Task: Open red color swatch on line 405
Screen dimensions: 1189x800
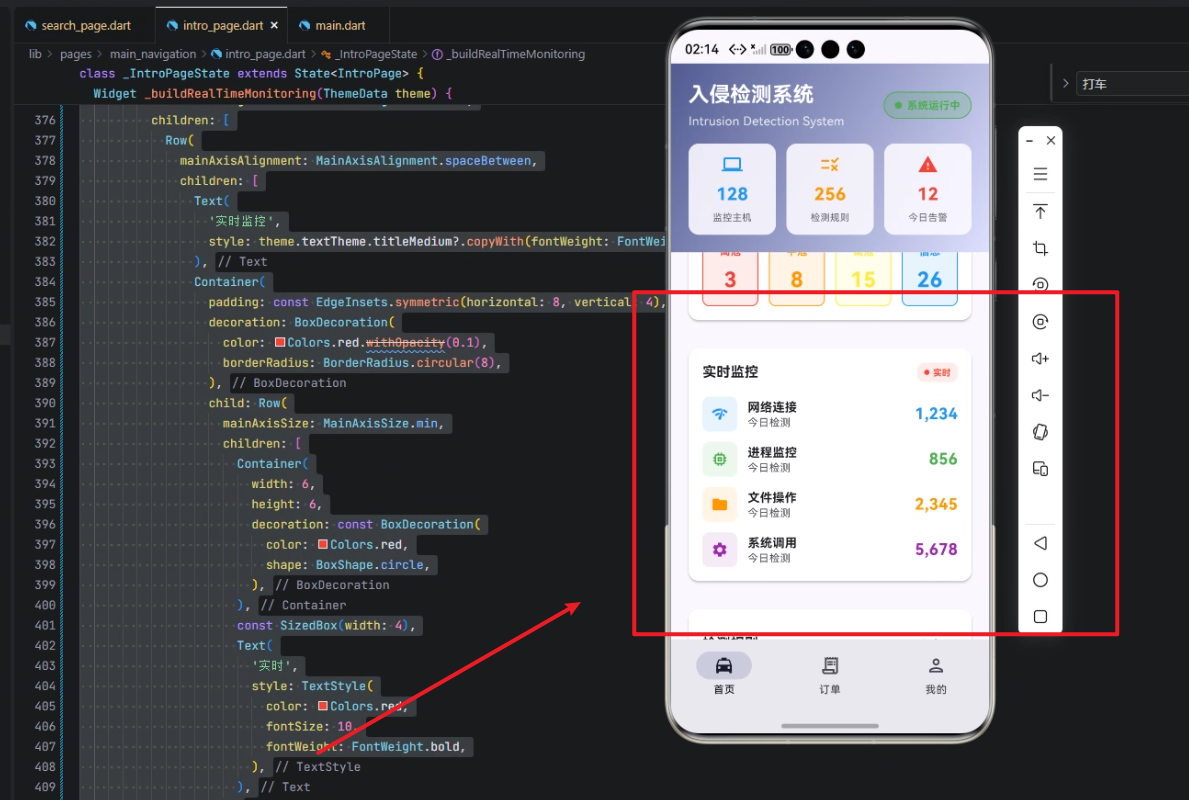Action: pyautogui.click(x=323, y=706)
